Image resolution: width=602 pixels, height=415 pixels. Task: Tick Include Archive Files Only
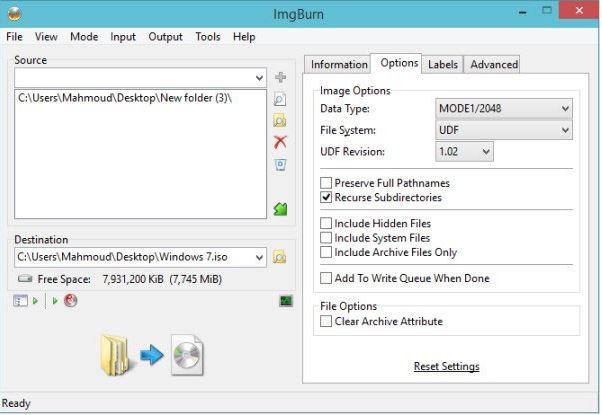326,252
